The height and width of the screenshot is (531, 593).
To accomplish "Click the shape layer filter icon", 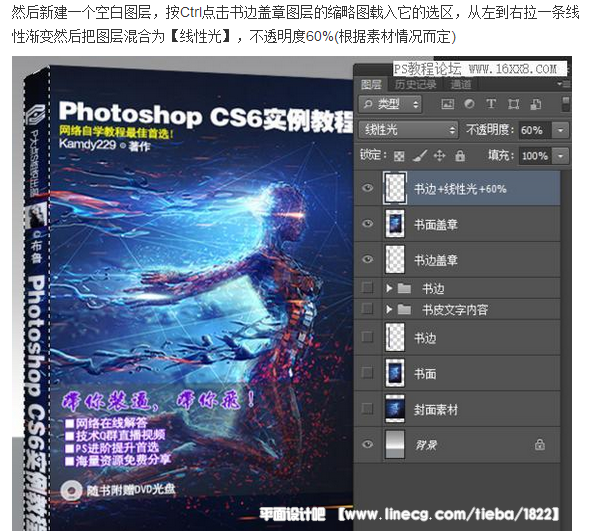I will (513, 104).
